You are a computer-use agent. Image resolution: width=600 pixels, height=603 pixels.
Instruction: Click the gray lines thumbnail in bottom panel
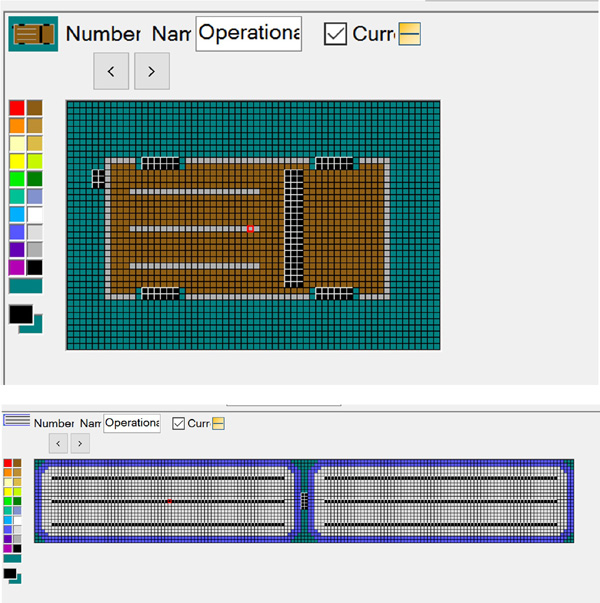click(17, 420)
